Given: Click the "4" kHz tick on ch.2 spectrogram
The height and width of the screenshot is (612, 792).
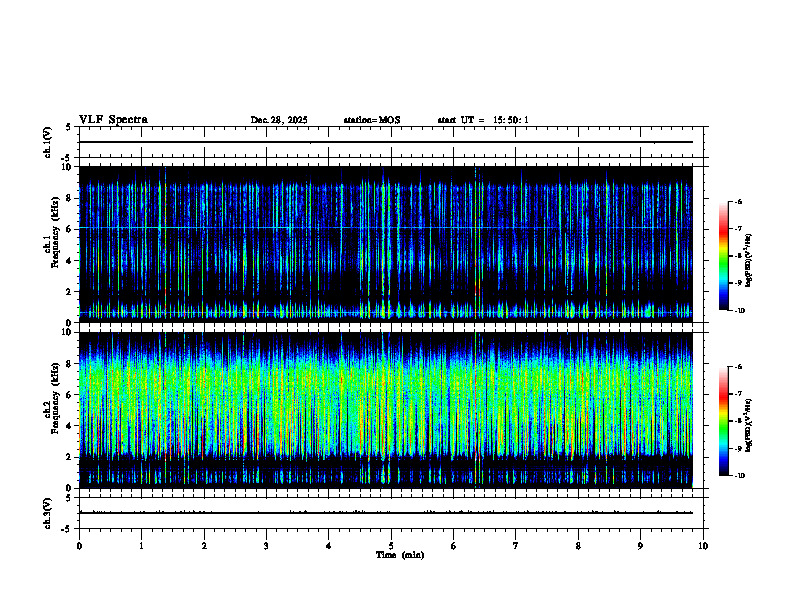Looking at the screenshot, I should tap(70, 426).
